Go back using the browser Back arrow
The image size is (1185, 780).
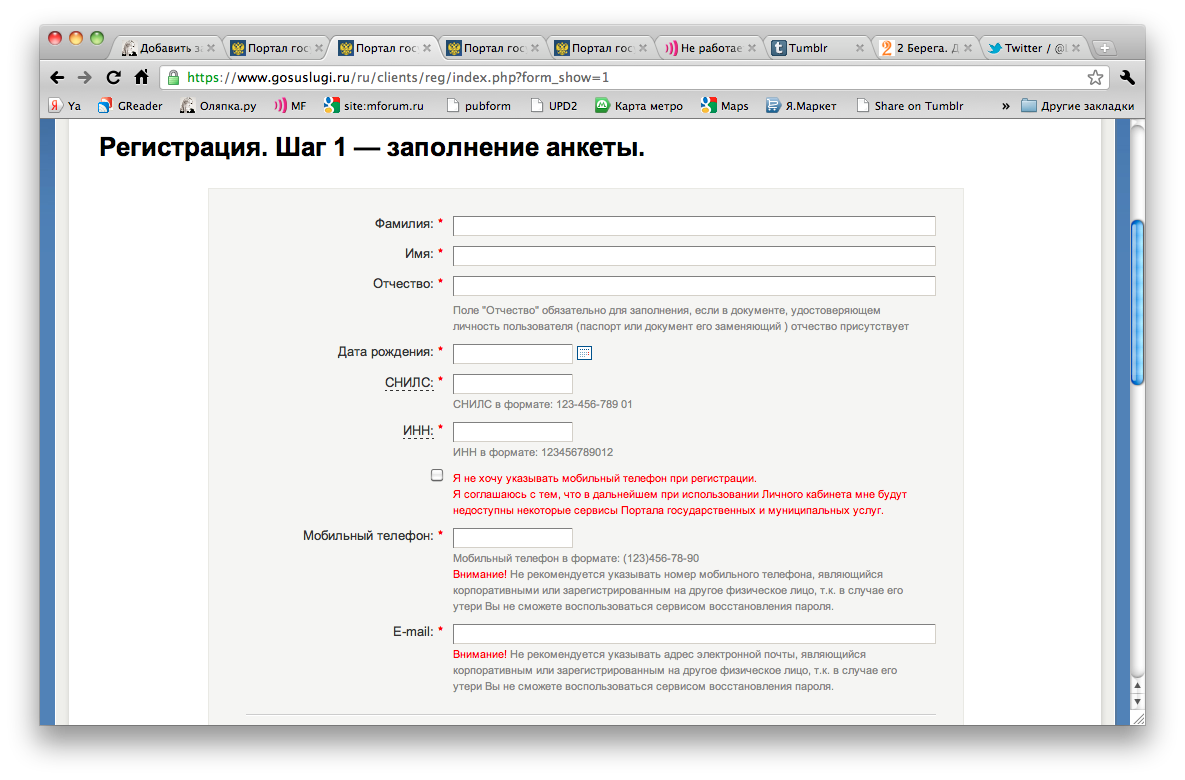[x=57, y=77]
